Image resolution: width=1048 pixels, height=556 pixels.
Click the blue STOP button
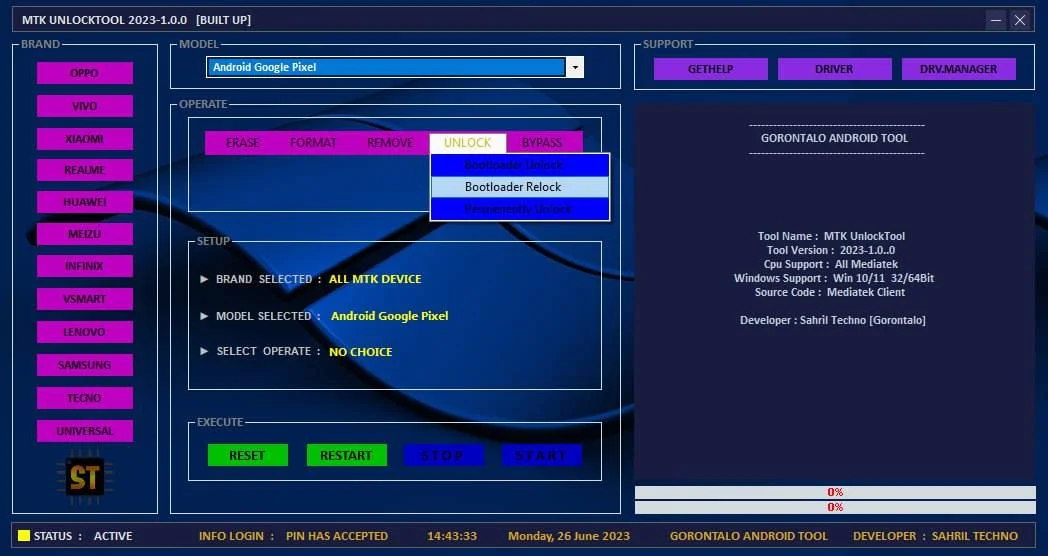point(443,455)
